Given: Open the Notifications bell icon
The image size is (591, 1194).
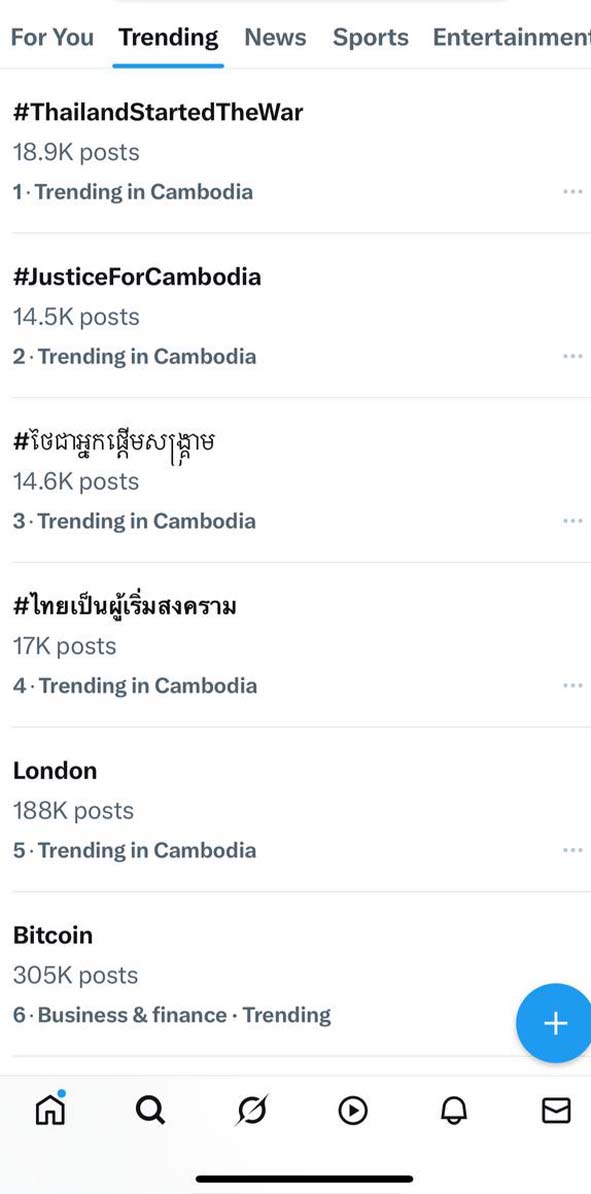Looking at the screenshot, I should [455, 1111].
